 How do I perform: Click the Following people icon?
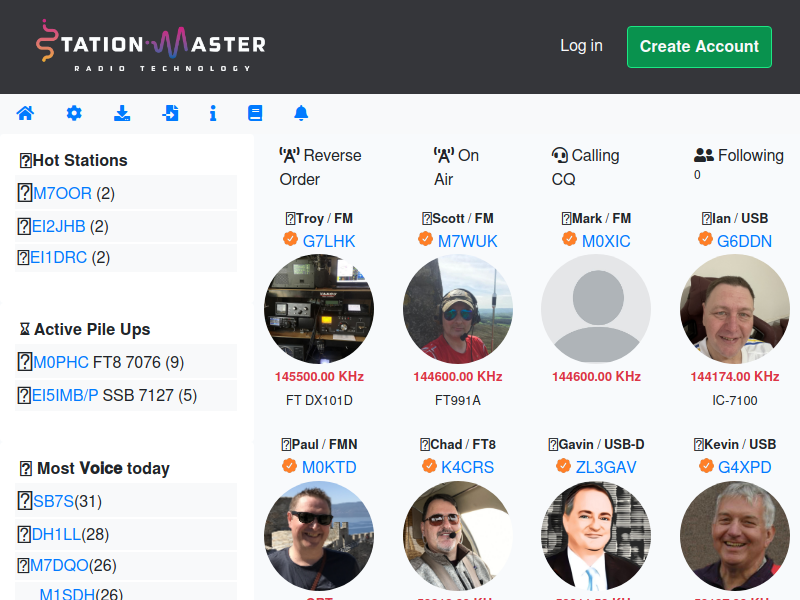pyautogui.click(x=704, y=155)
